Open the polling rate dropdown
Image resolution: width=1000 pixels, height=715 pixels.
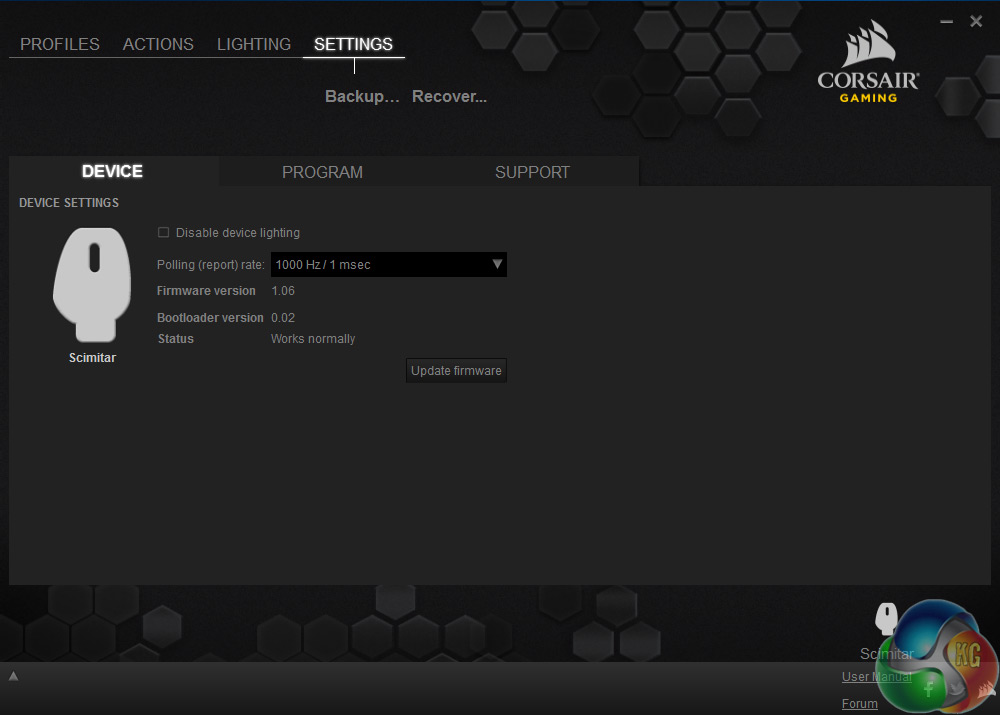[x=389, y=265]
